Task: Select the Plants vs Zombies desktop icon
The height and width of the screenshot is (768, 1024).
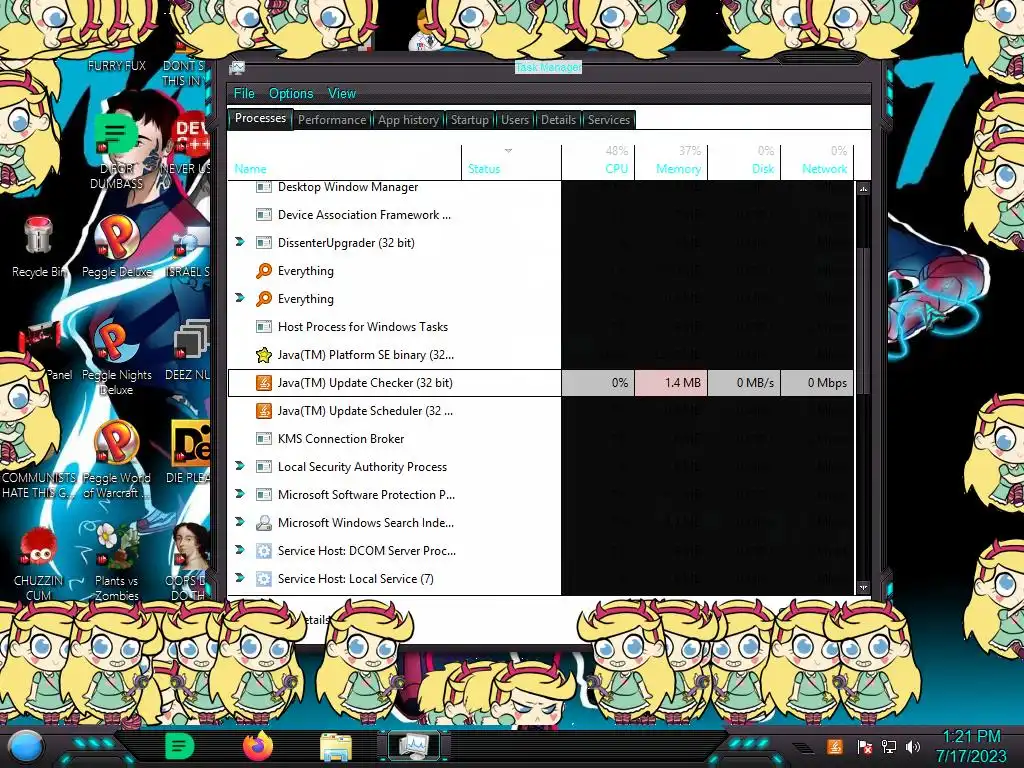Action: (x=116, y=562)
